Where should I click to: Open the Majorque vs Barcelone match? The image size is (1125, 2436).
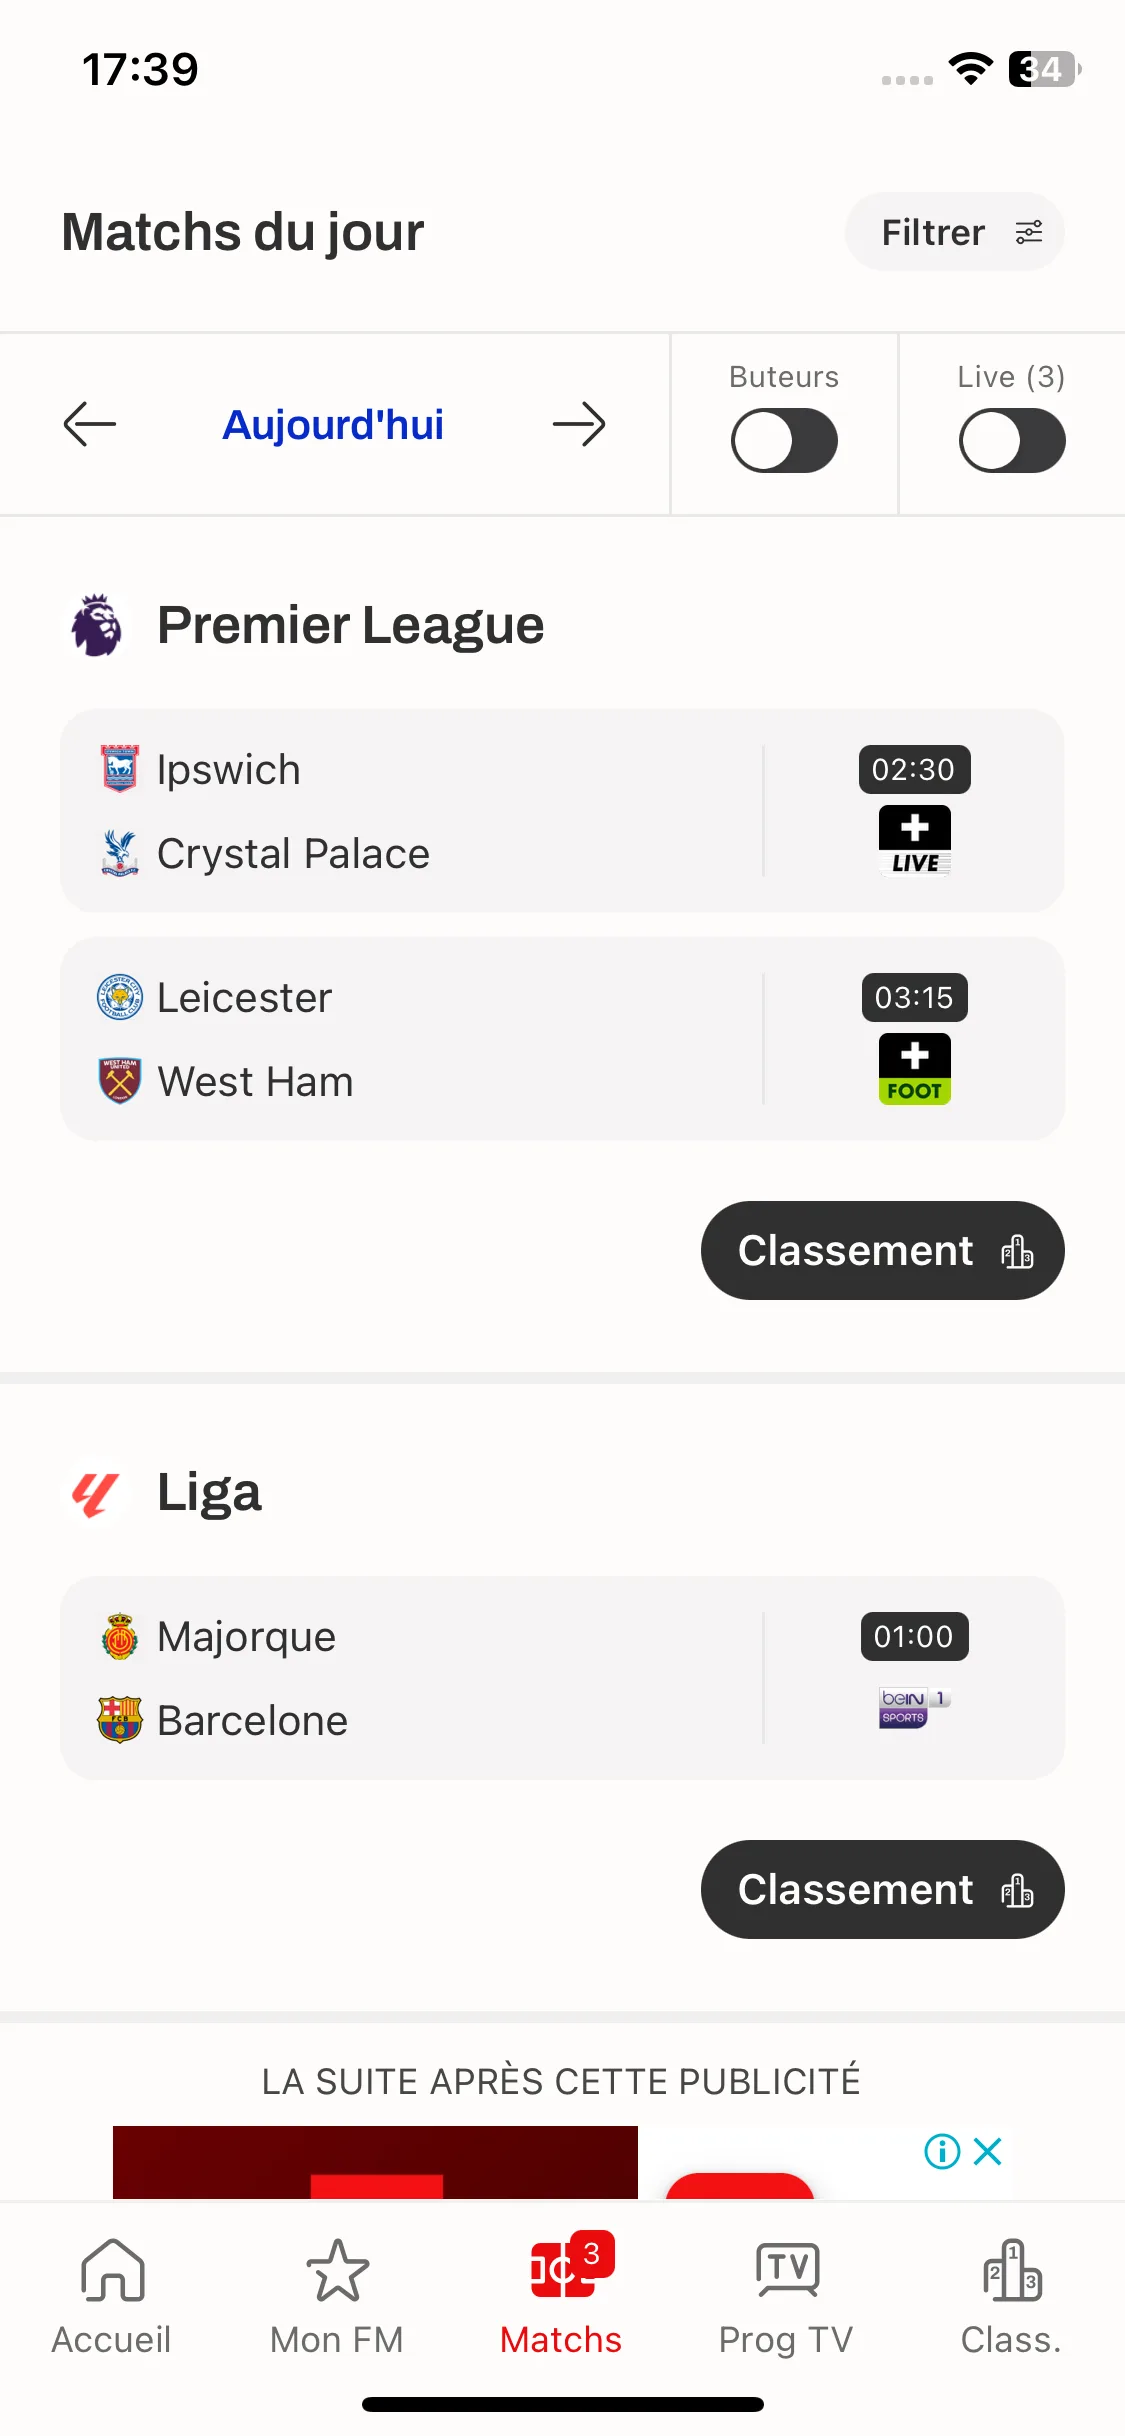pos(562,1678)
